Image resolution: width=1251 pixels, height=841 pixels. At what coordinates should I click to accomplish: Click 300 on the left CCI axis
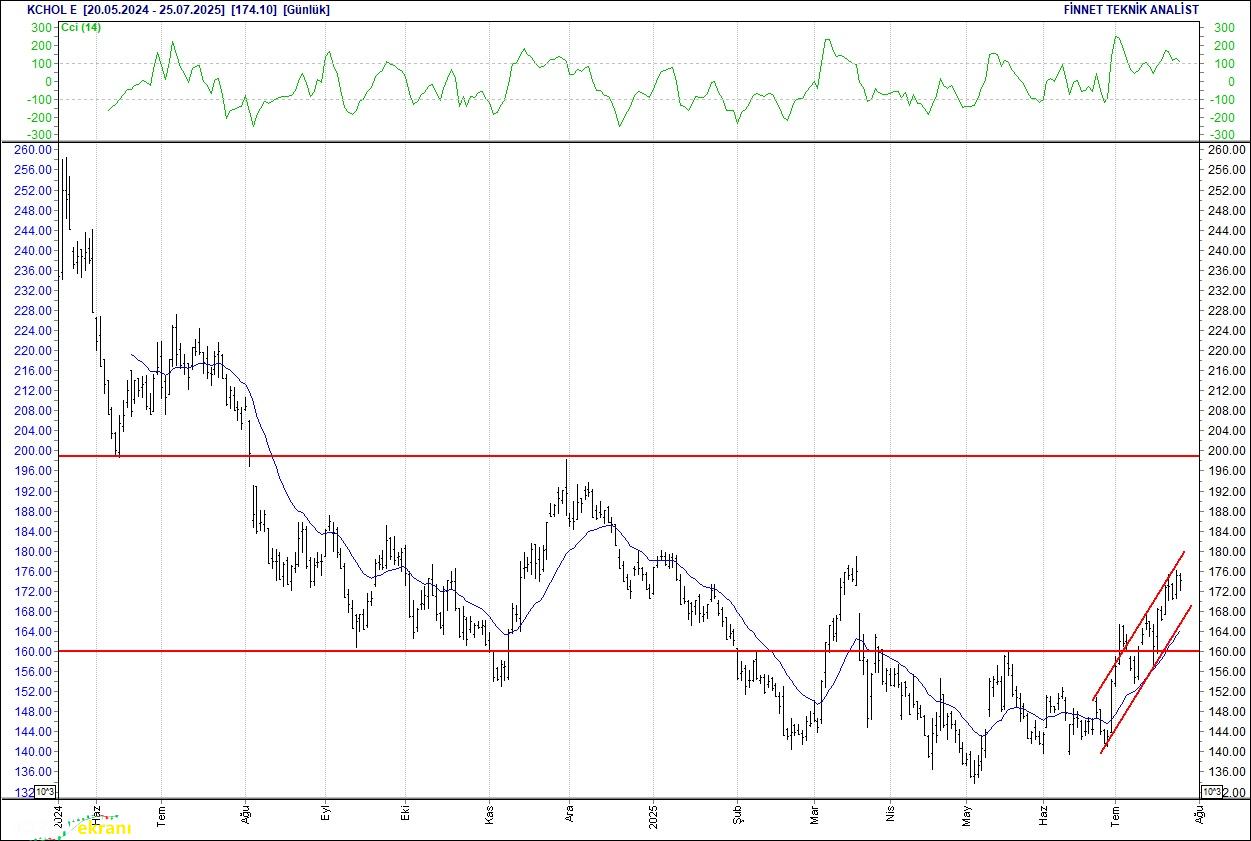[43, 28]
